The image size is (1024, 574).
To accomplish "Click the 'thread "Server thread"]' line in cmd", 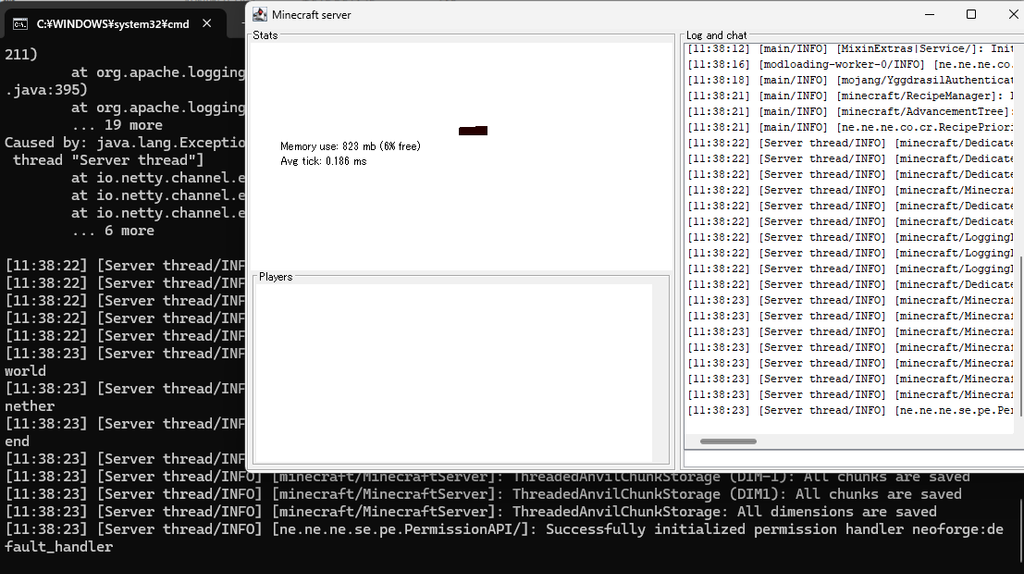I will (108, 160).
